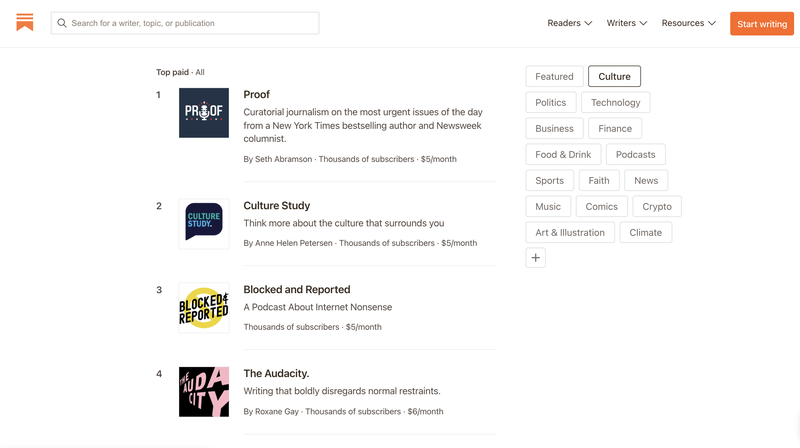The image size is (800, 448).
Task: Select the Featured category filter
Action: pos(554,77)
